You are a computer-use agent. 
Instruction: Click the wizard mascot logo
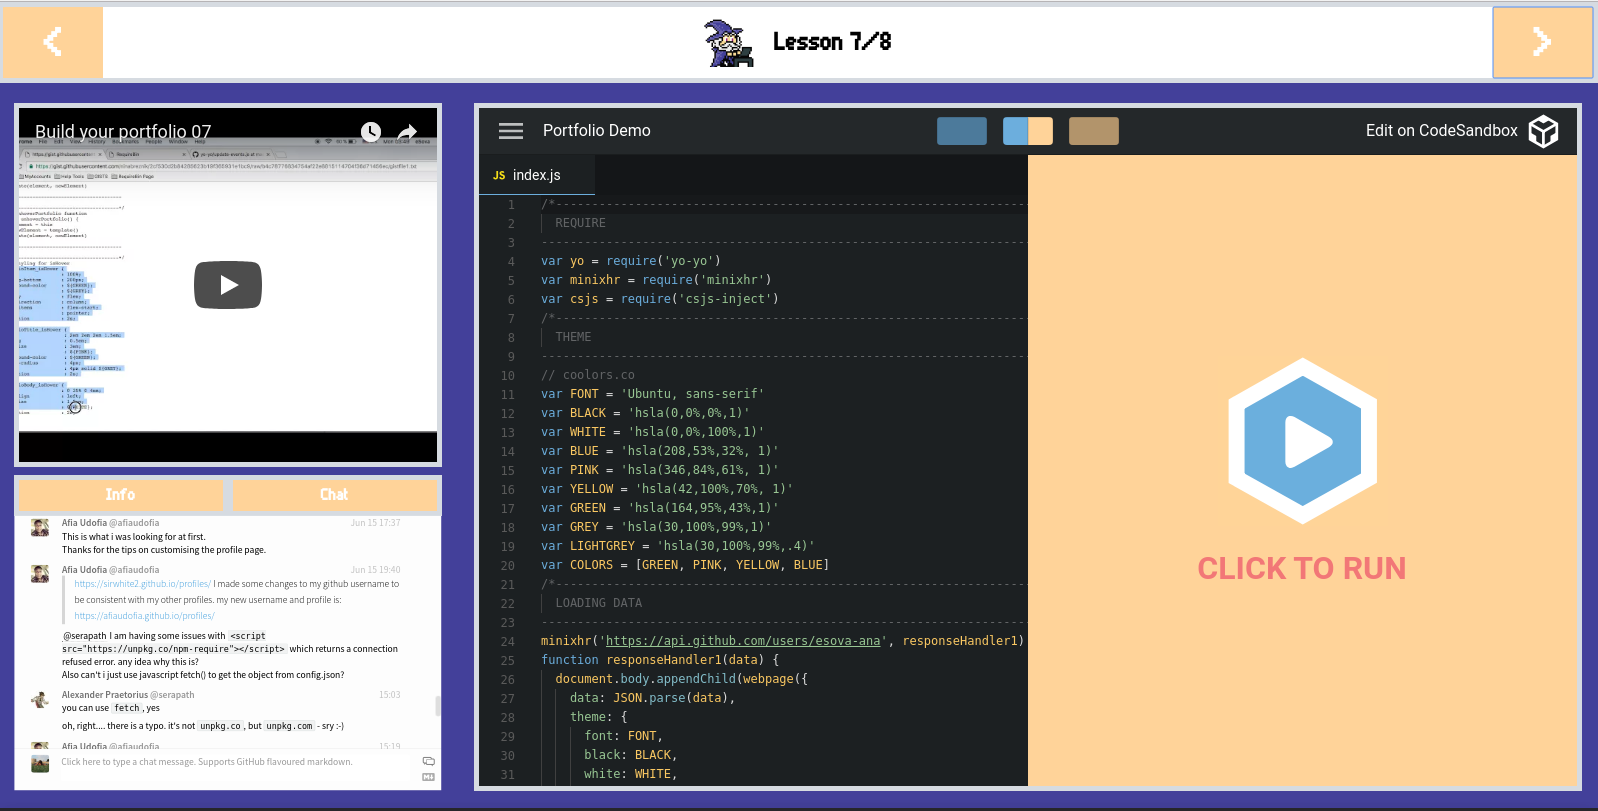pos(729,43)
